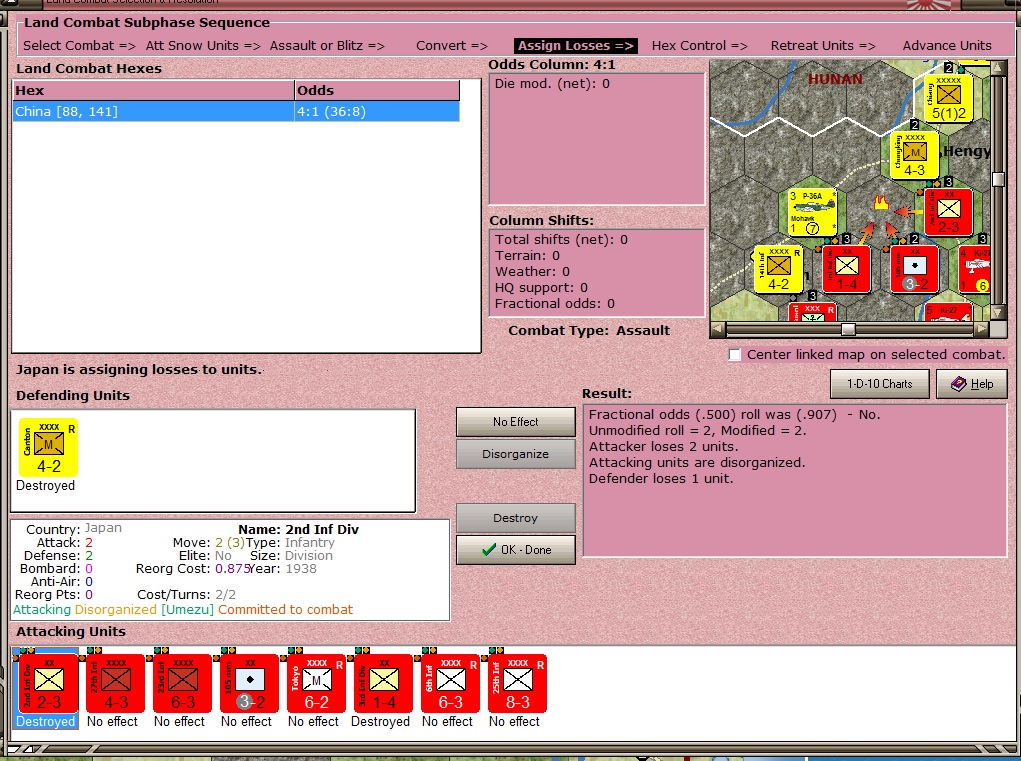Screen dimensions: 1021x761
Task: Click the map vertical scrollbar thumb
Action: click(998, 179)
